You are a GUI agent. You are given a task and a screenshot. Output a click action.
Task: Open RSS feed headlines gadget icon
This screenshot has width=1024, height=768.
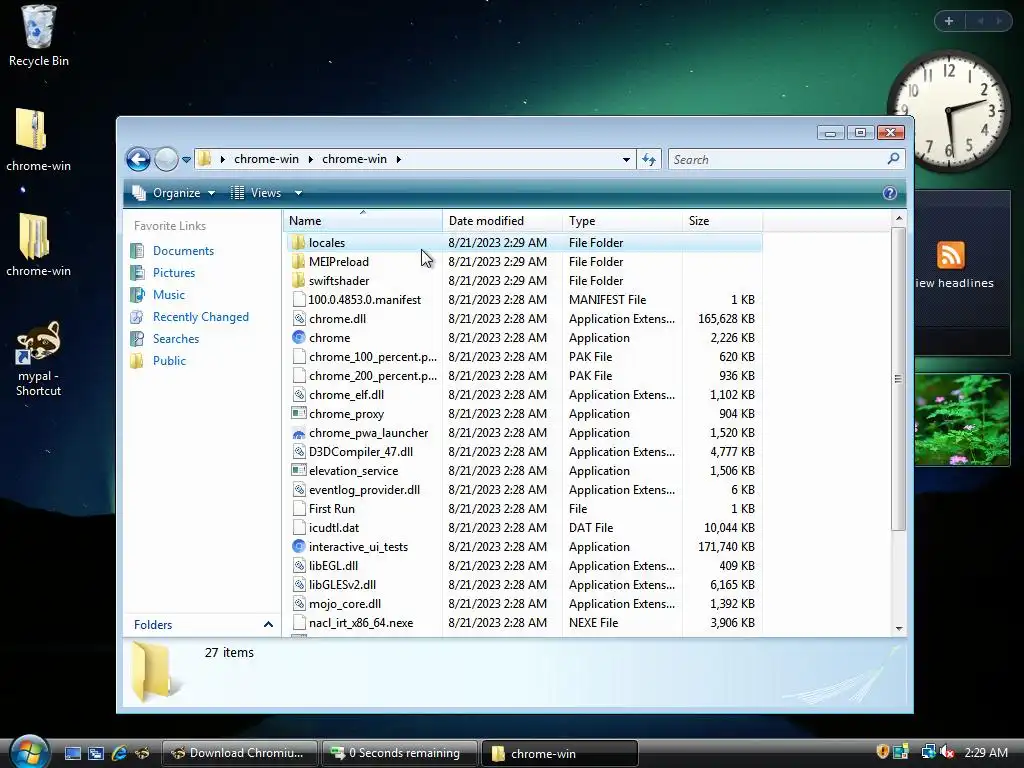coord(950,255)
